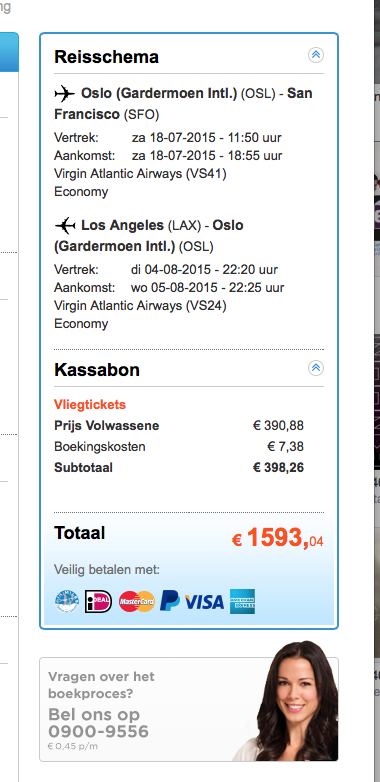Screen dimensions: 380x782
Task: Collapse the Reisschema section chevron
Action: pyautogui.click(x=316, y=55)
